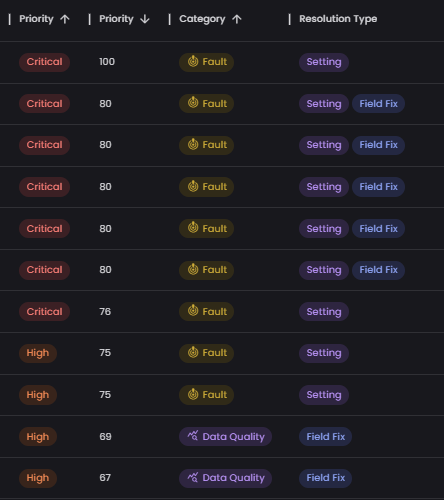Click the Category column header label
This screenshot has width=444, height=500.
coord(202,19)
